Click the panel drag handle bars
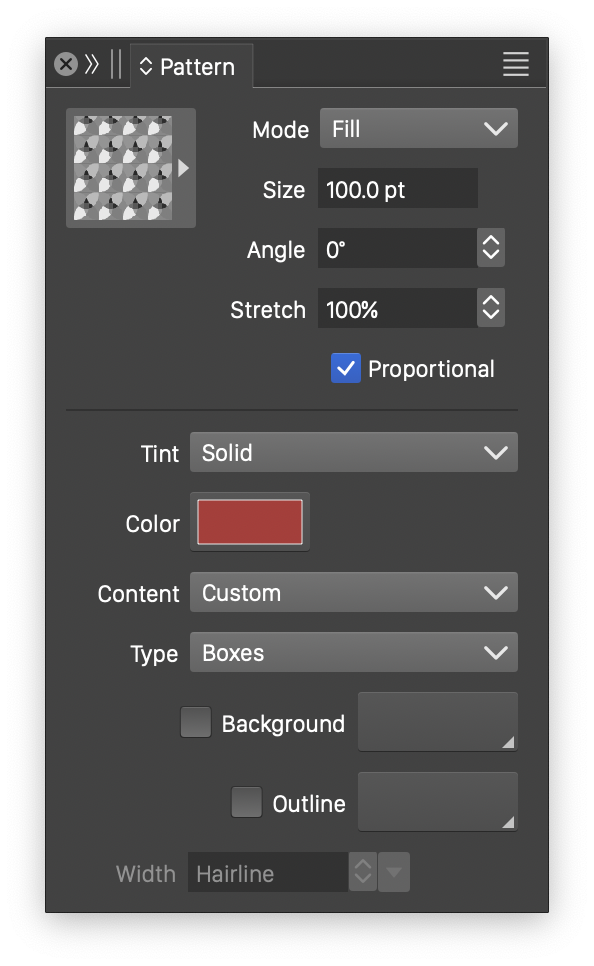Screen dimensions: 594x966 [116, 64]
